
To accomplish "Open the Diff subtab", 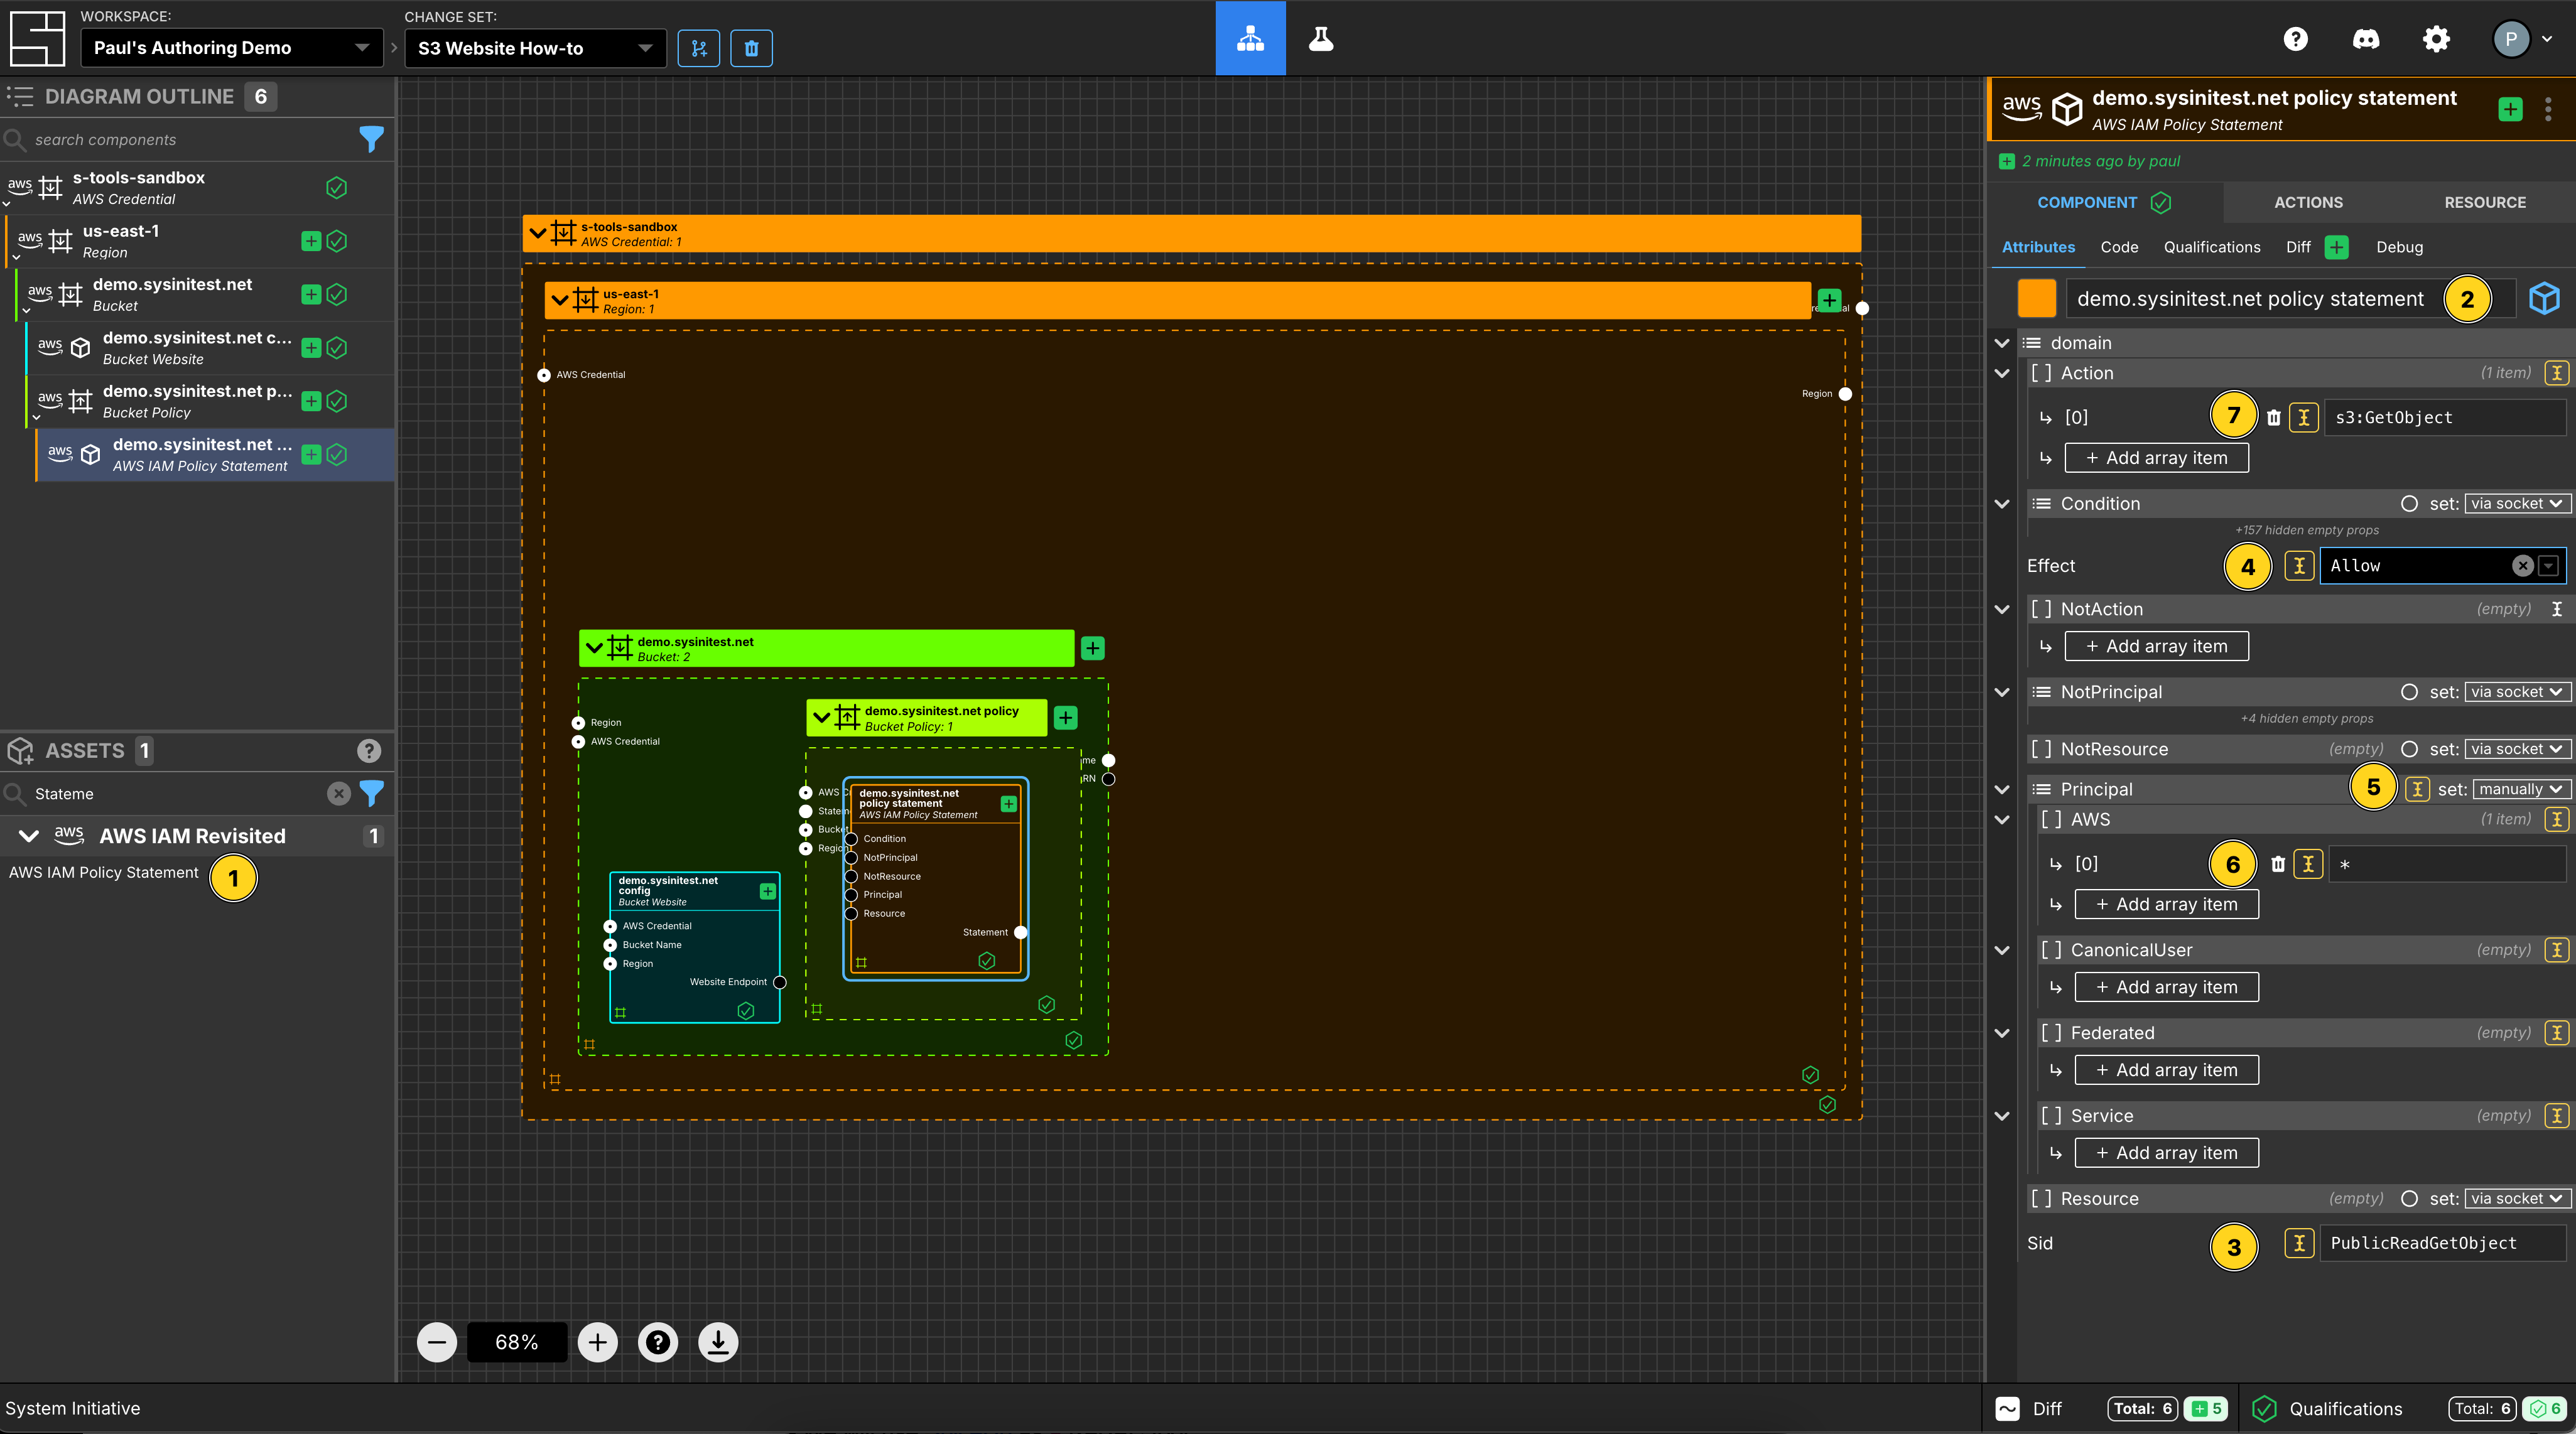I will (2298, 247).
